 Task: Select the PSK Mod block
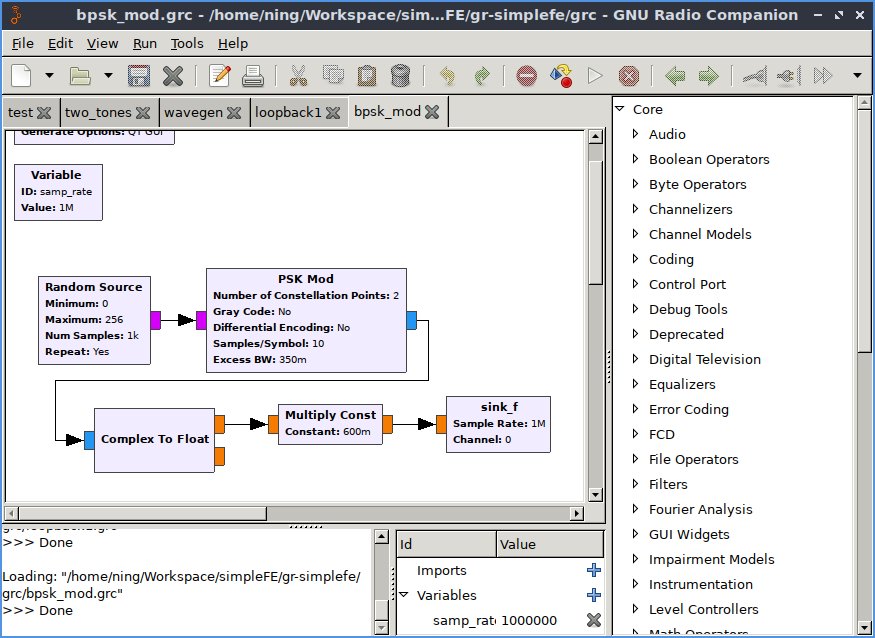306,320
